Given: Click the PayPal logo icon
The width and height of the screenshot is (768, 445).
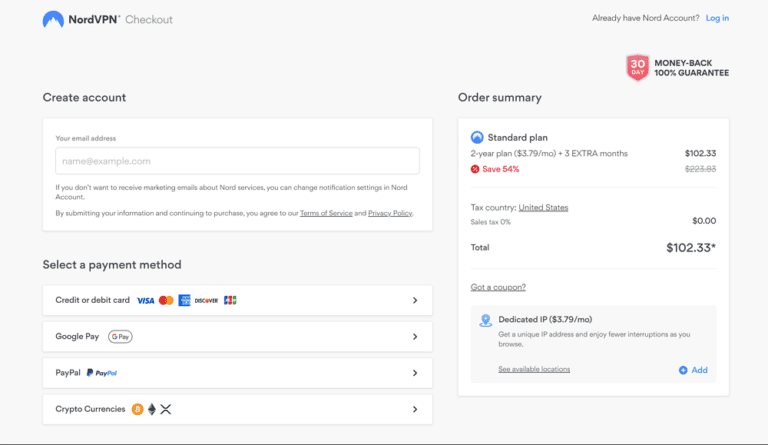Looking at the screenshot, I should 102,373.
